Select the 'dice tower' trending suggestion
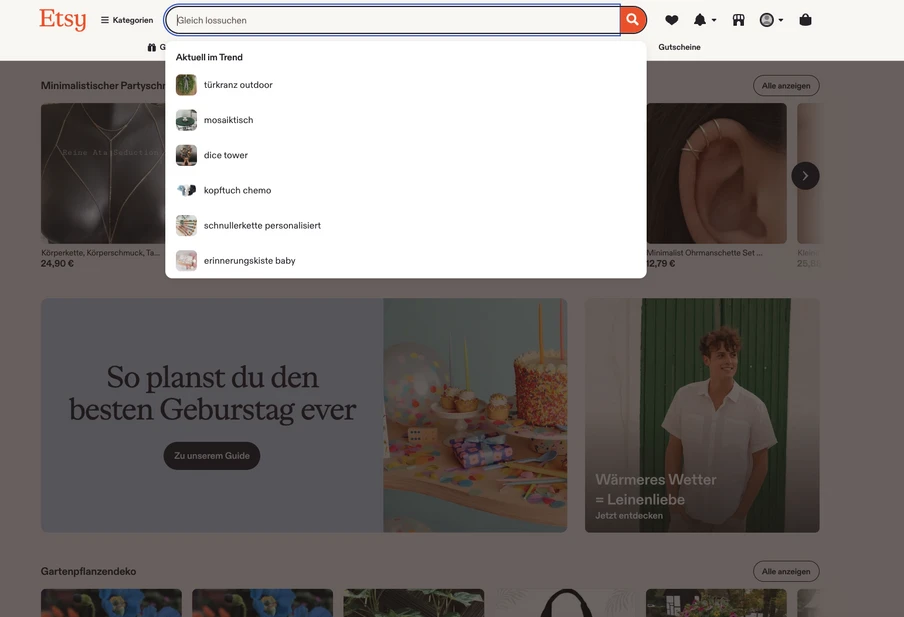Image resolution: width=904 pixels, height=617 pixels. tap(226, 155)
